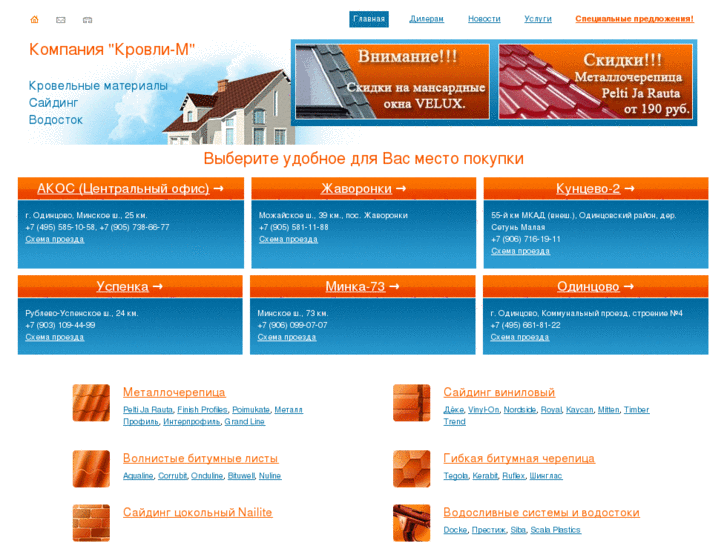Click the VELUX windows discount banner
Viewport: 727px width, 545px height.
tap(393, 82)
